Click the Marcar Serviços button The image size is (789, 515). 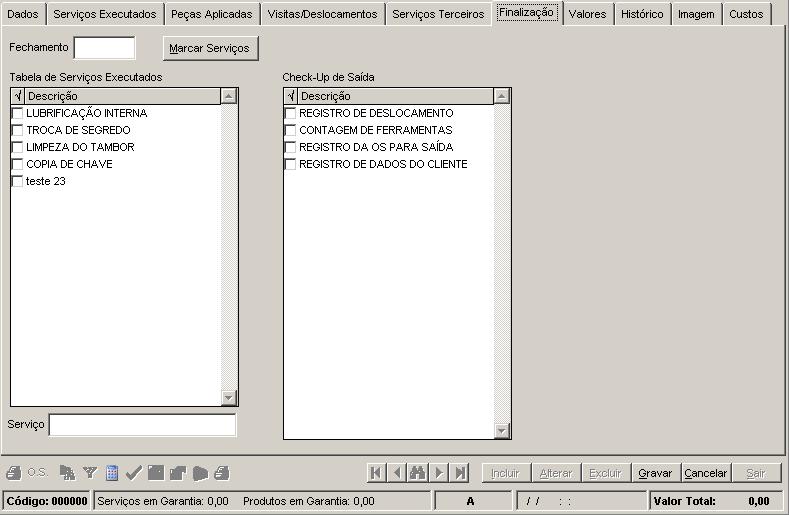pyautogui.click(x=210, y=48)
